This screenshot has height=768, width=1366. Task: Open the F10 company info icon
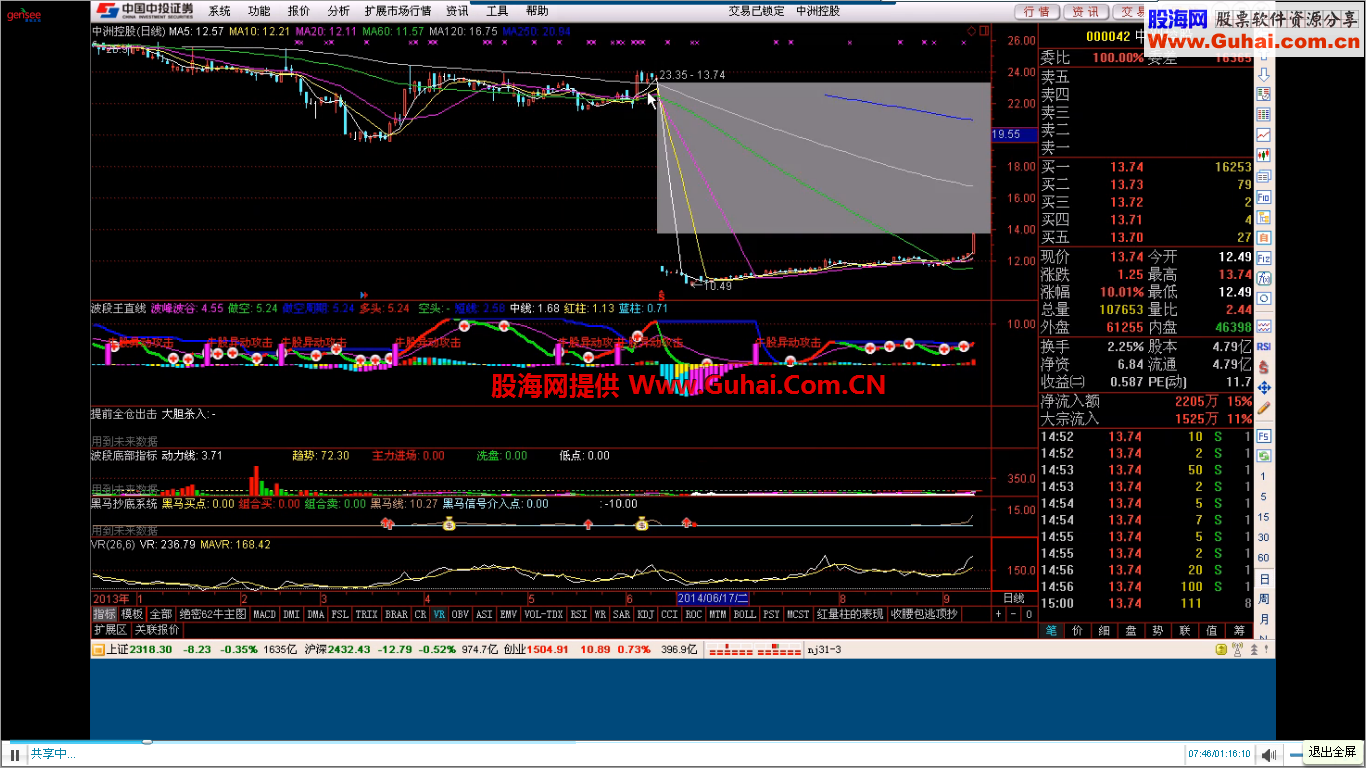tap(1264, 198)
